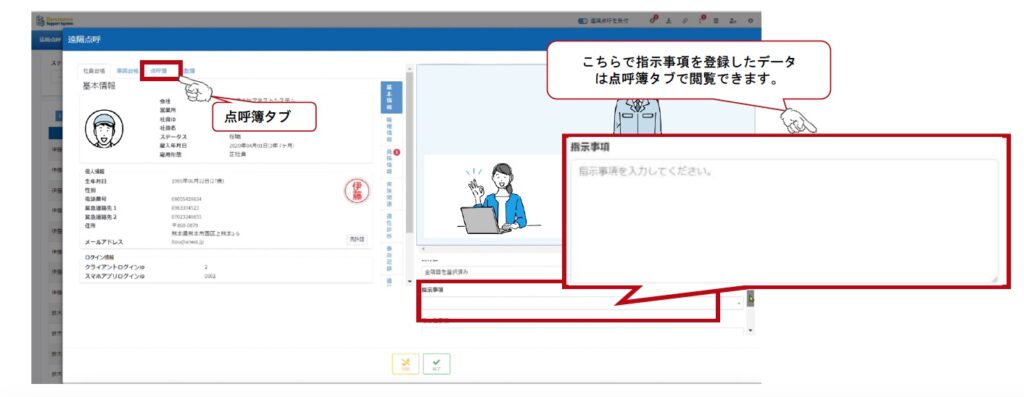
Task: Click the download icon in top bar
Action: 669,21
